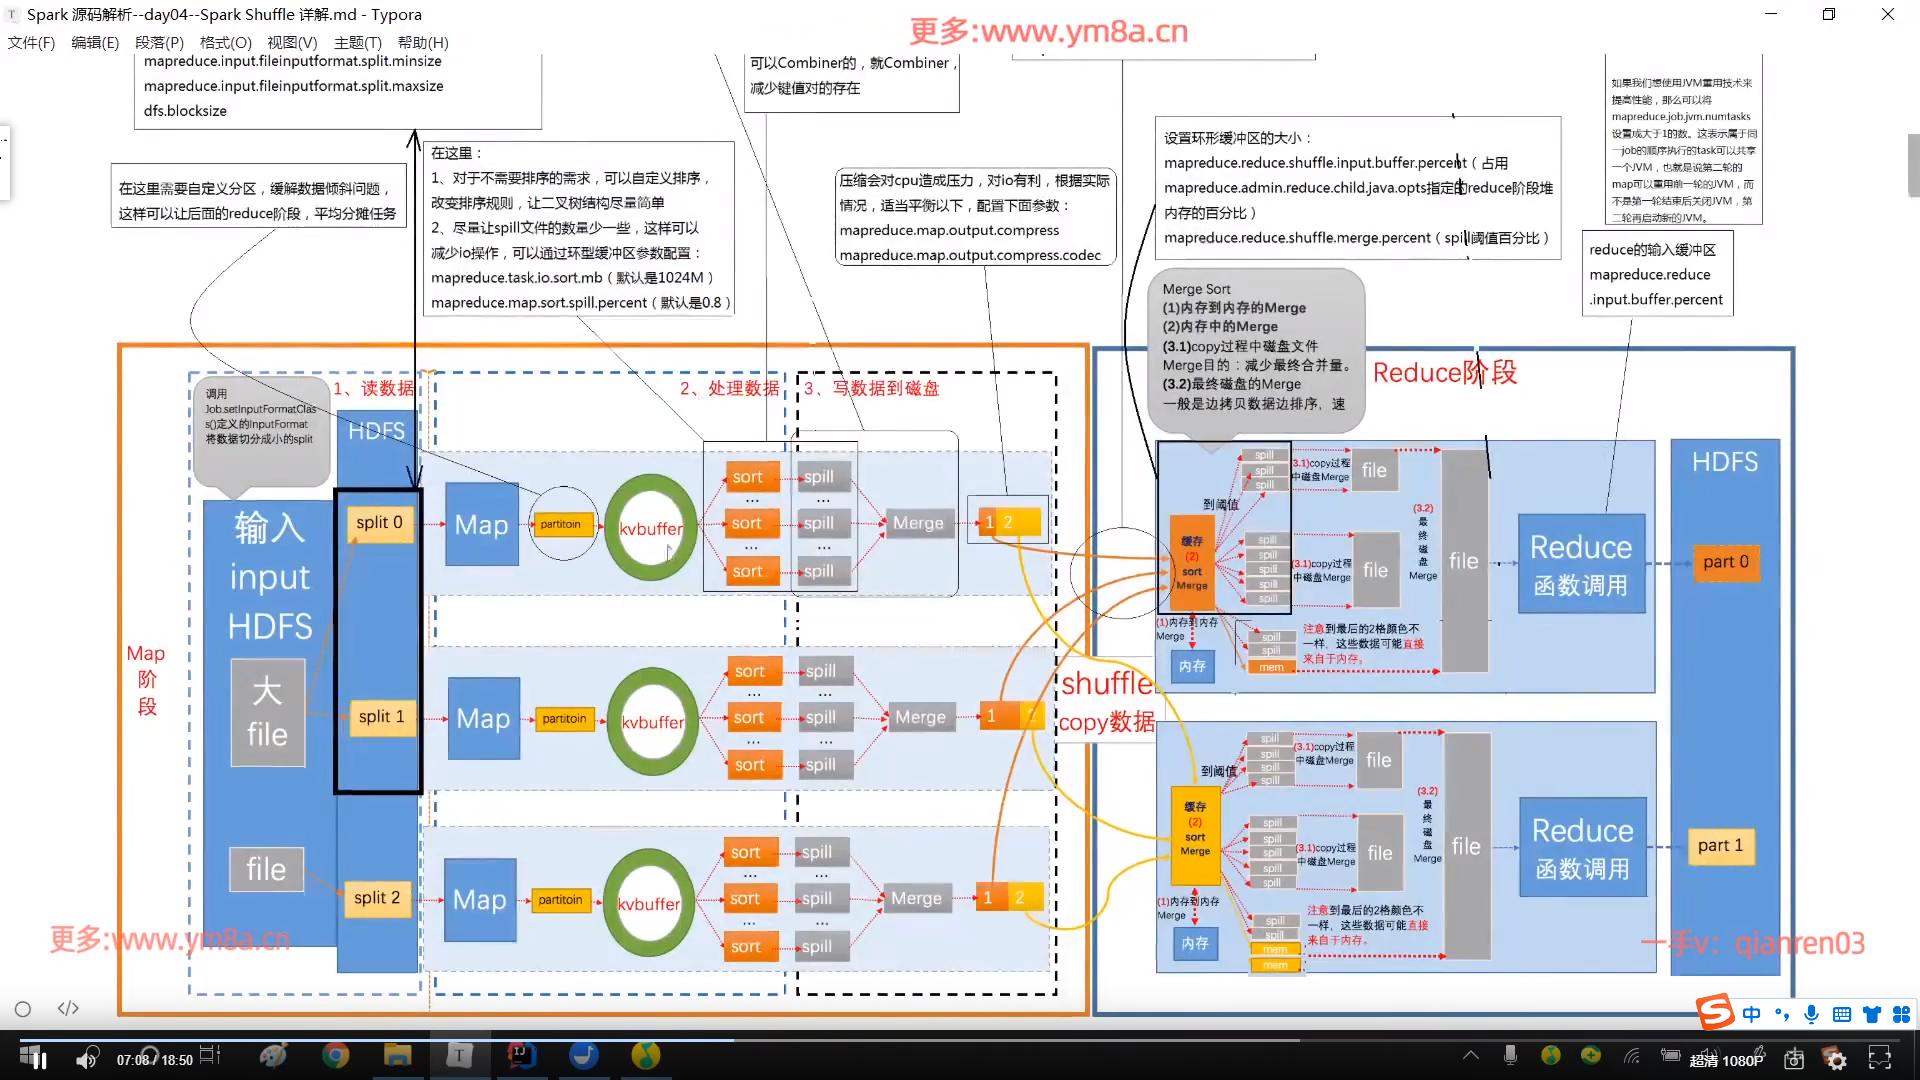Image resolution: width=1920 pixels, height=1080 pixels.
Task: Open Chrome from the taskbar
Action: (x=336, y=1055)
